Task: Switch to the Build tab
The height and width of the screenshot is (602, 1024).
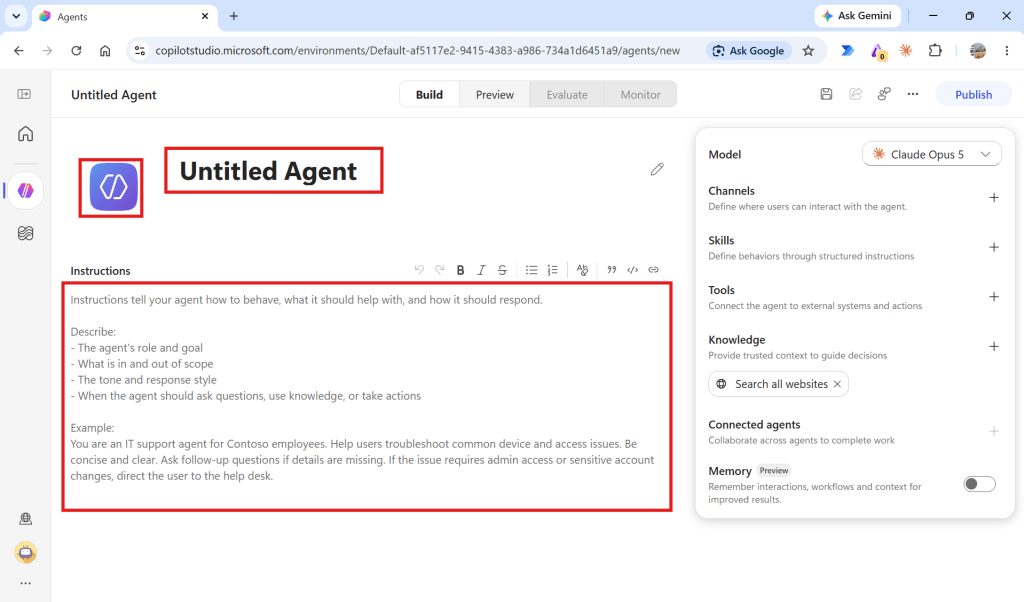Action: click(x=429, y=95)
